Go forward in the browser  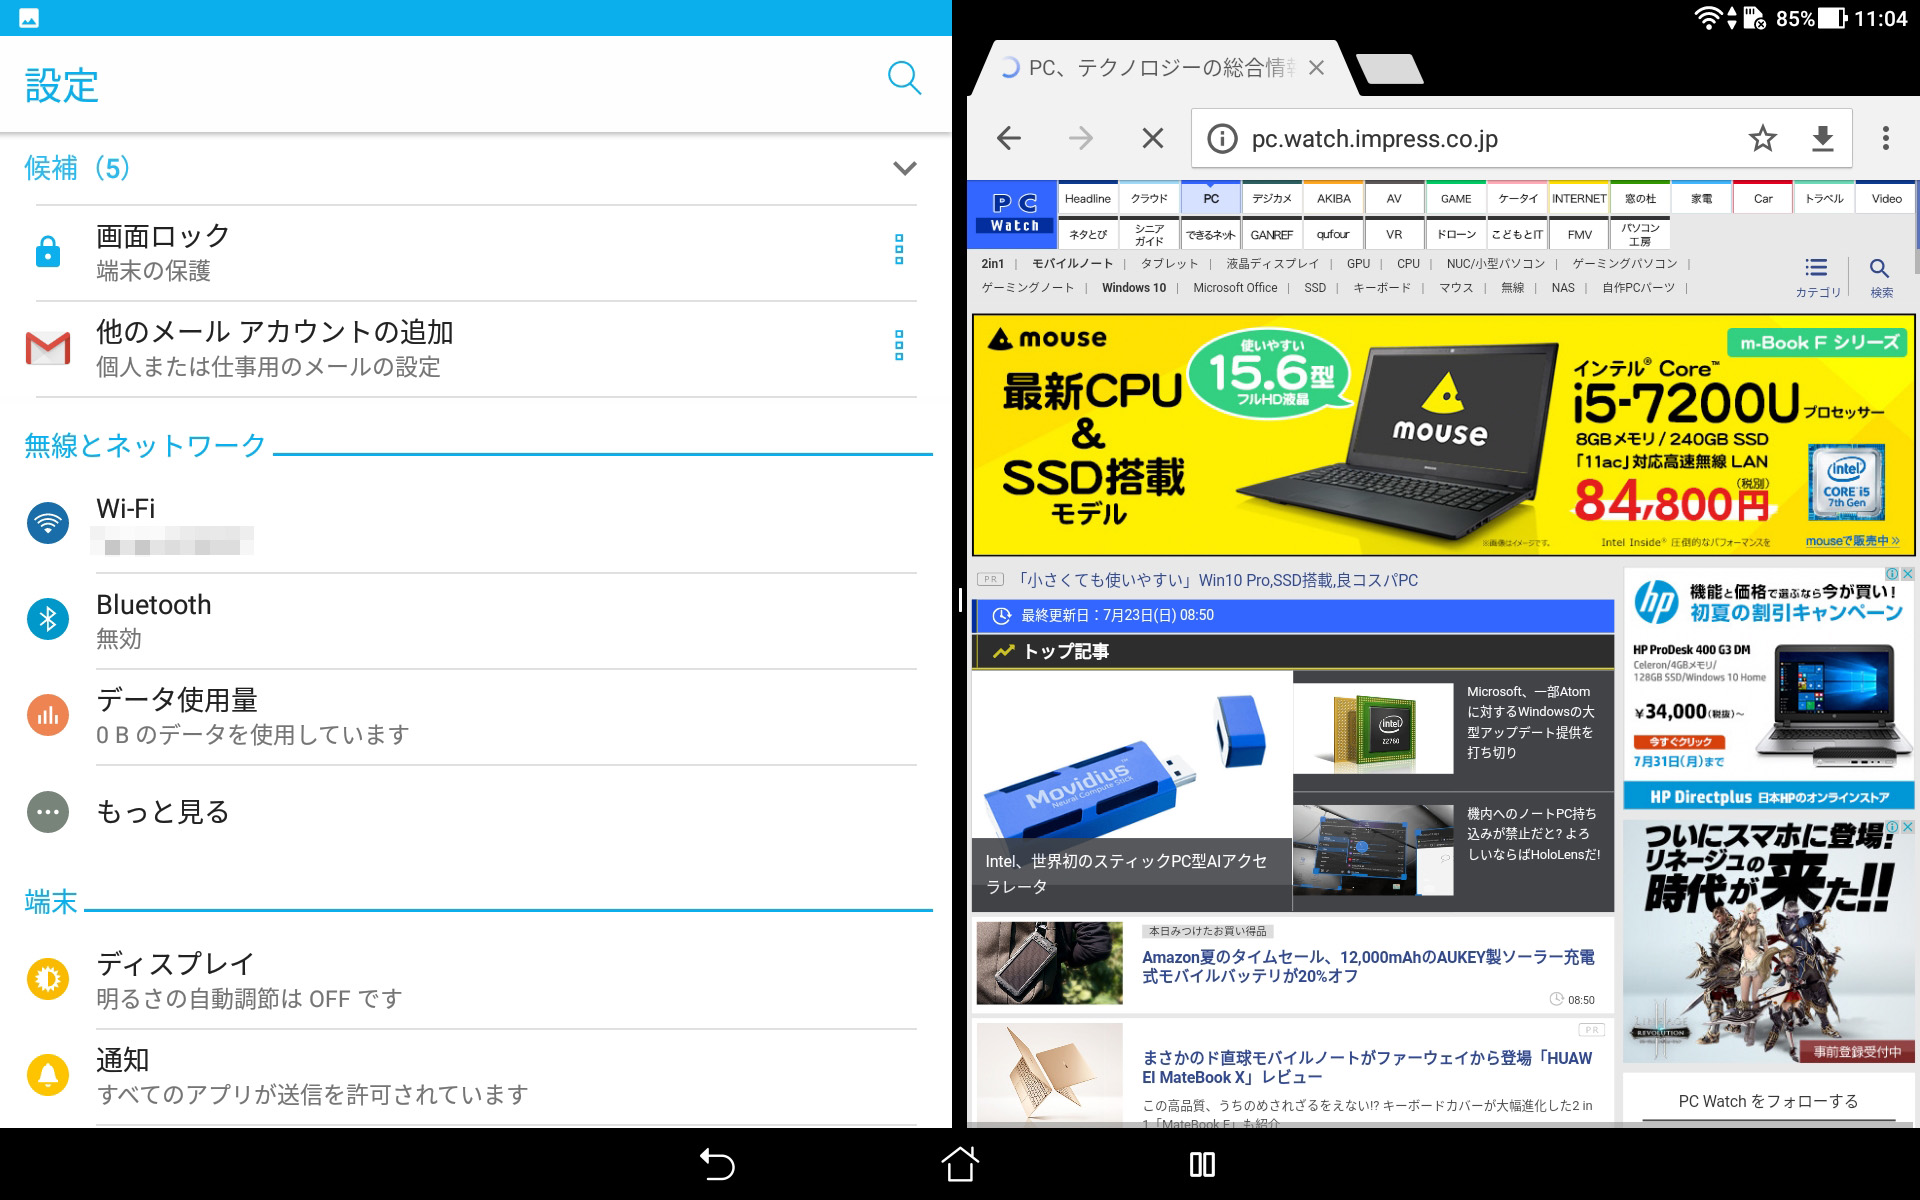pyautogui.click(x=1081, y=138)
